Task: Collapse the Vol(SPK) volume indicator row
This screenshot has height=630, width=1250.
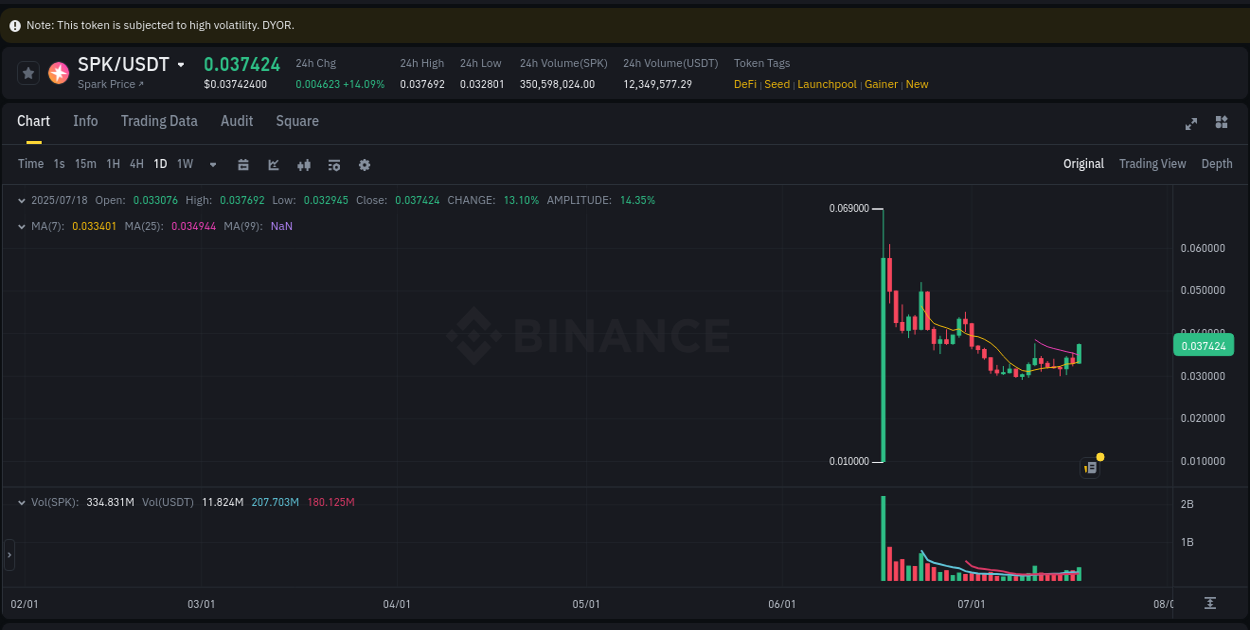Action: [x=20, y=502]
